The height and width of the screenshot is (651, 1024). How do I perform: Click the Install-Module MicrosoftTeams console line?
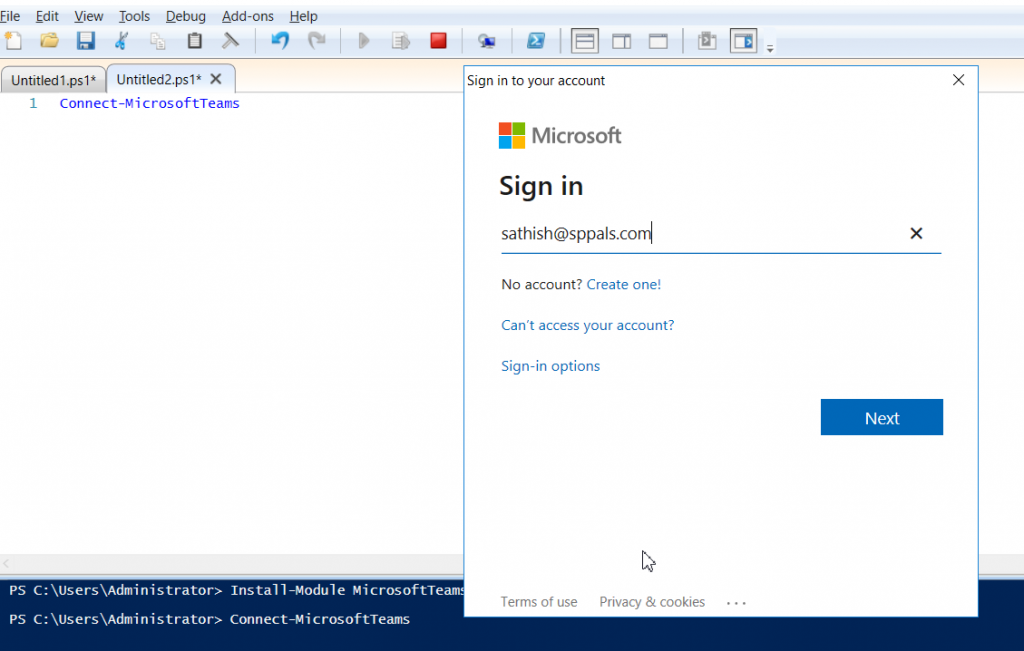pyautogui.click(x=236, y=590)
